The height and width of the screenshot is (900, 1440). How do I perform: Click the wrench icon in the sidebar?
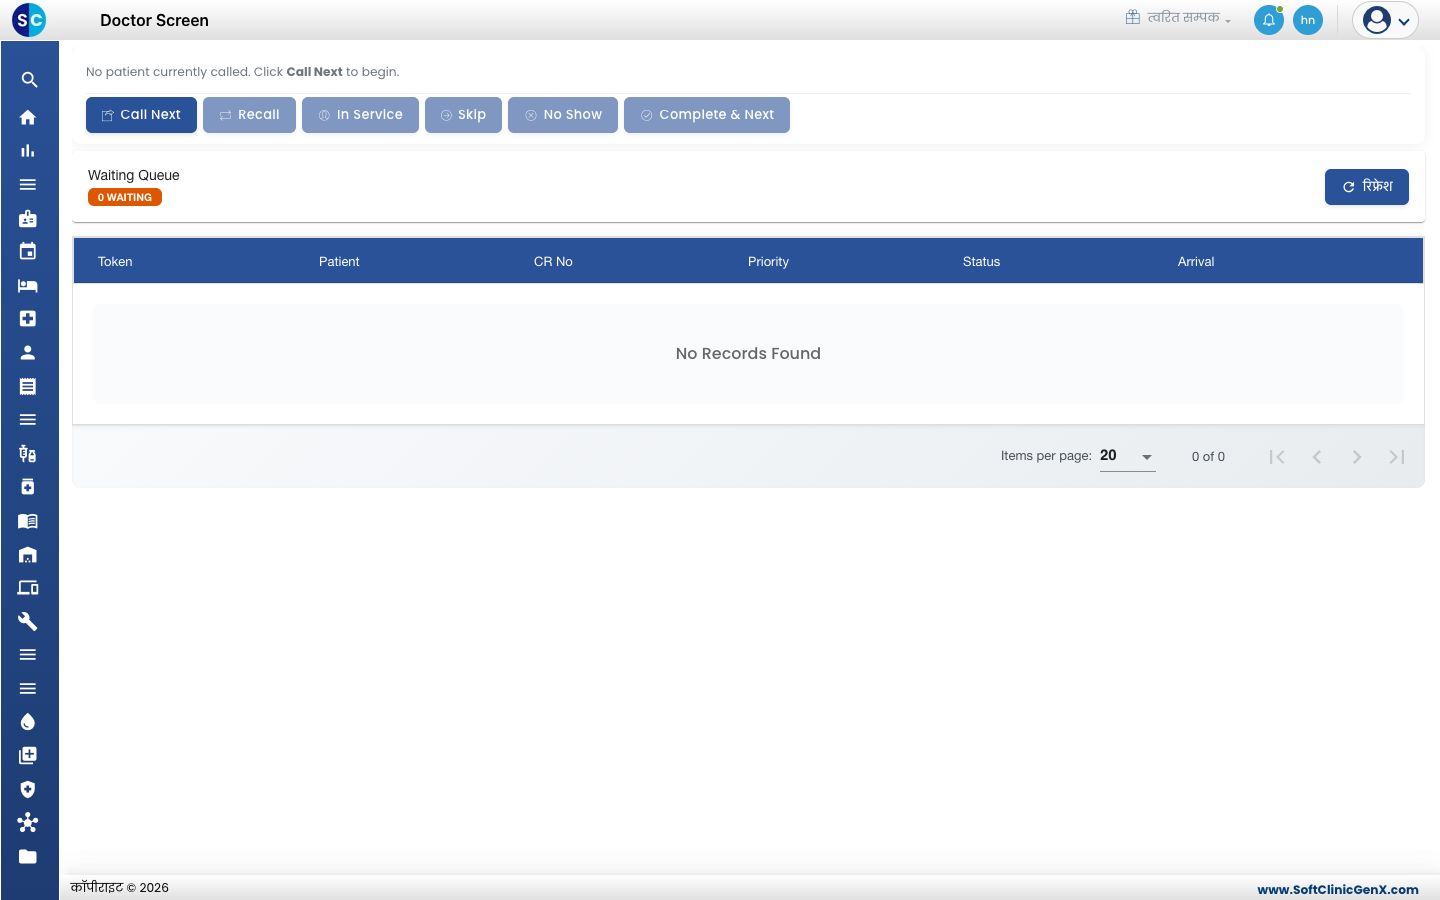pos(28,621)
